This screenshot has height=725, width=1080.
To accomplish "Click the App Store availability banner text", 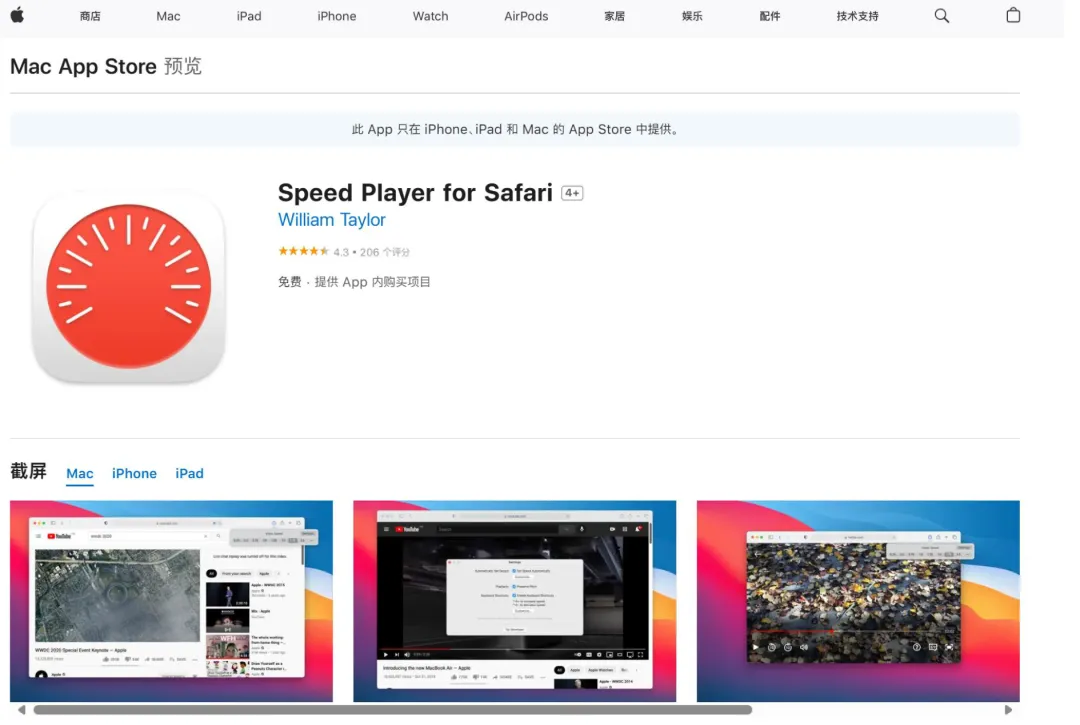I will 515,129.
